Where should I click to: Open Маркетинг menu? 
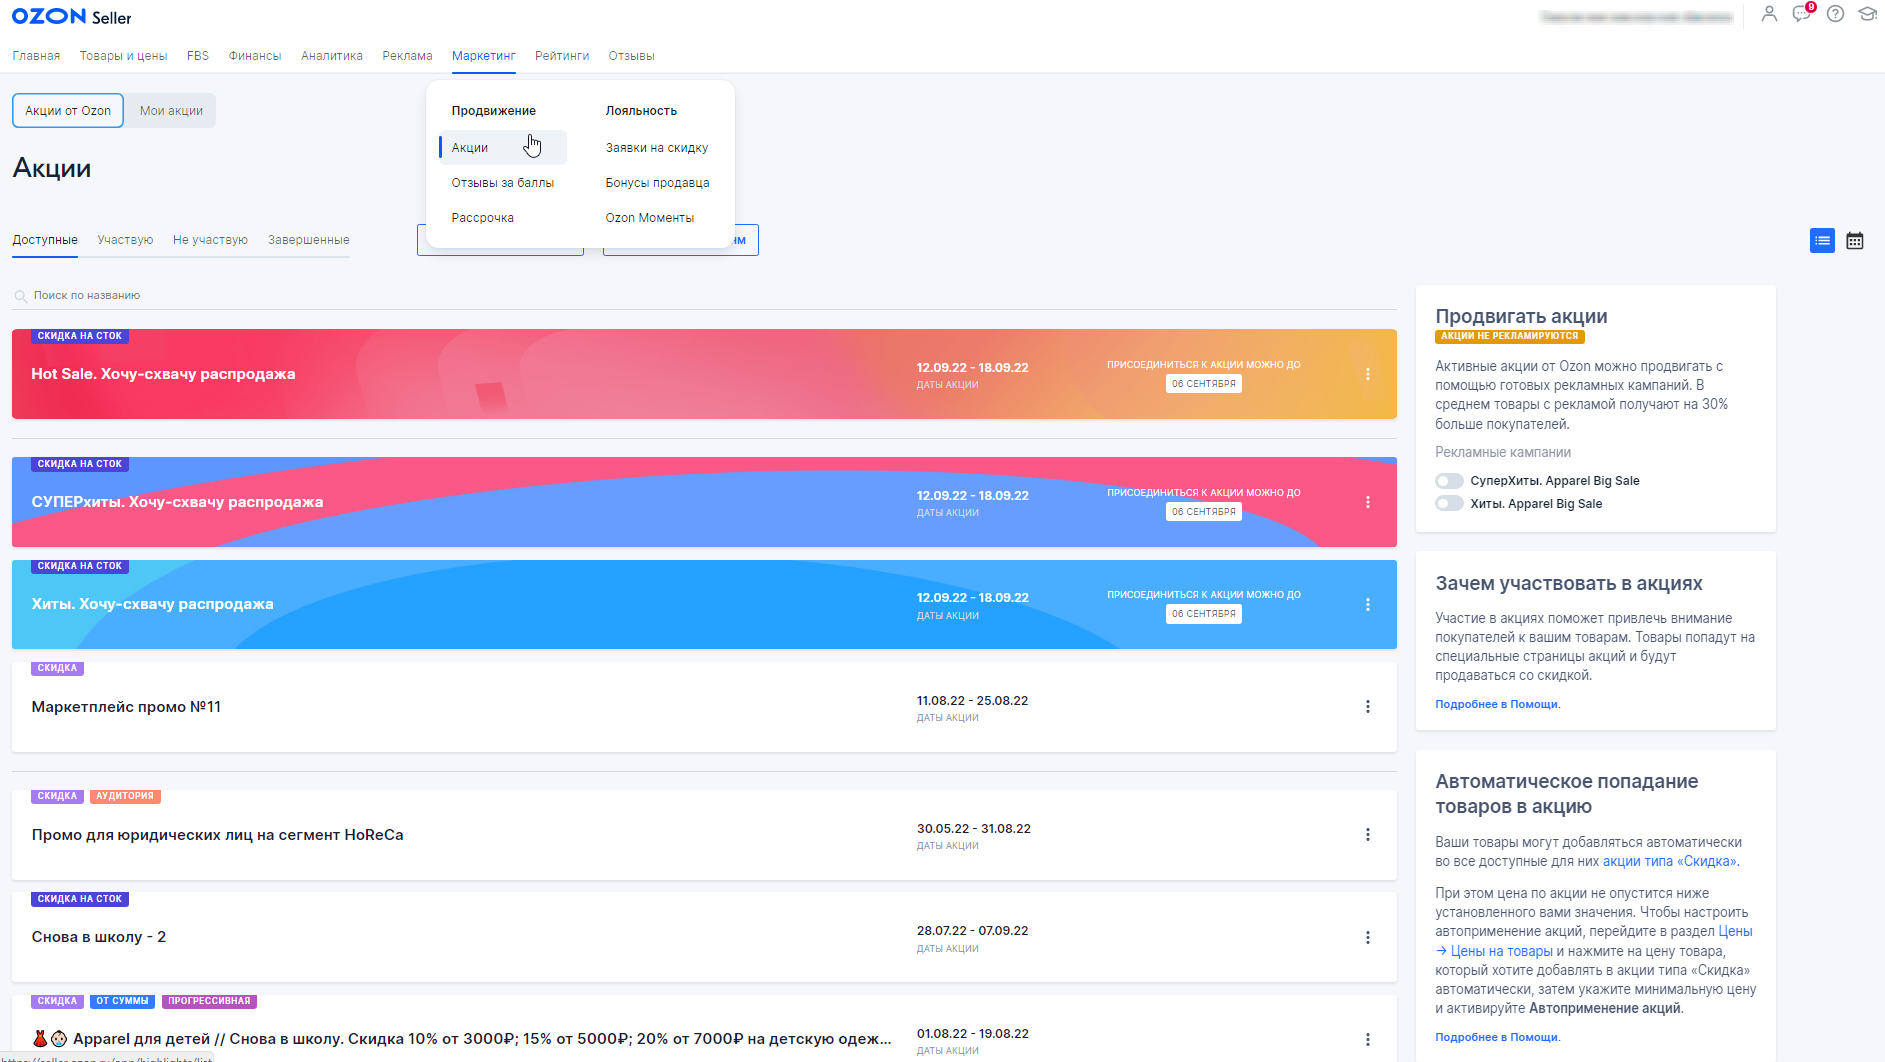[x=484, y=56]
